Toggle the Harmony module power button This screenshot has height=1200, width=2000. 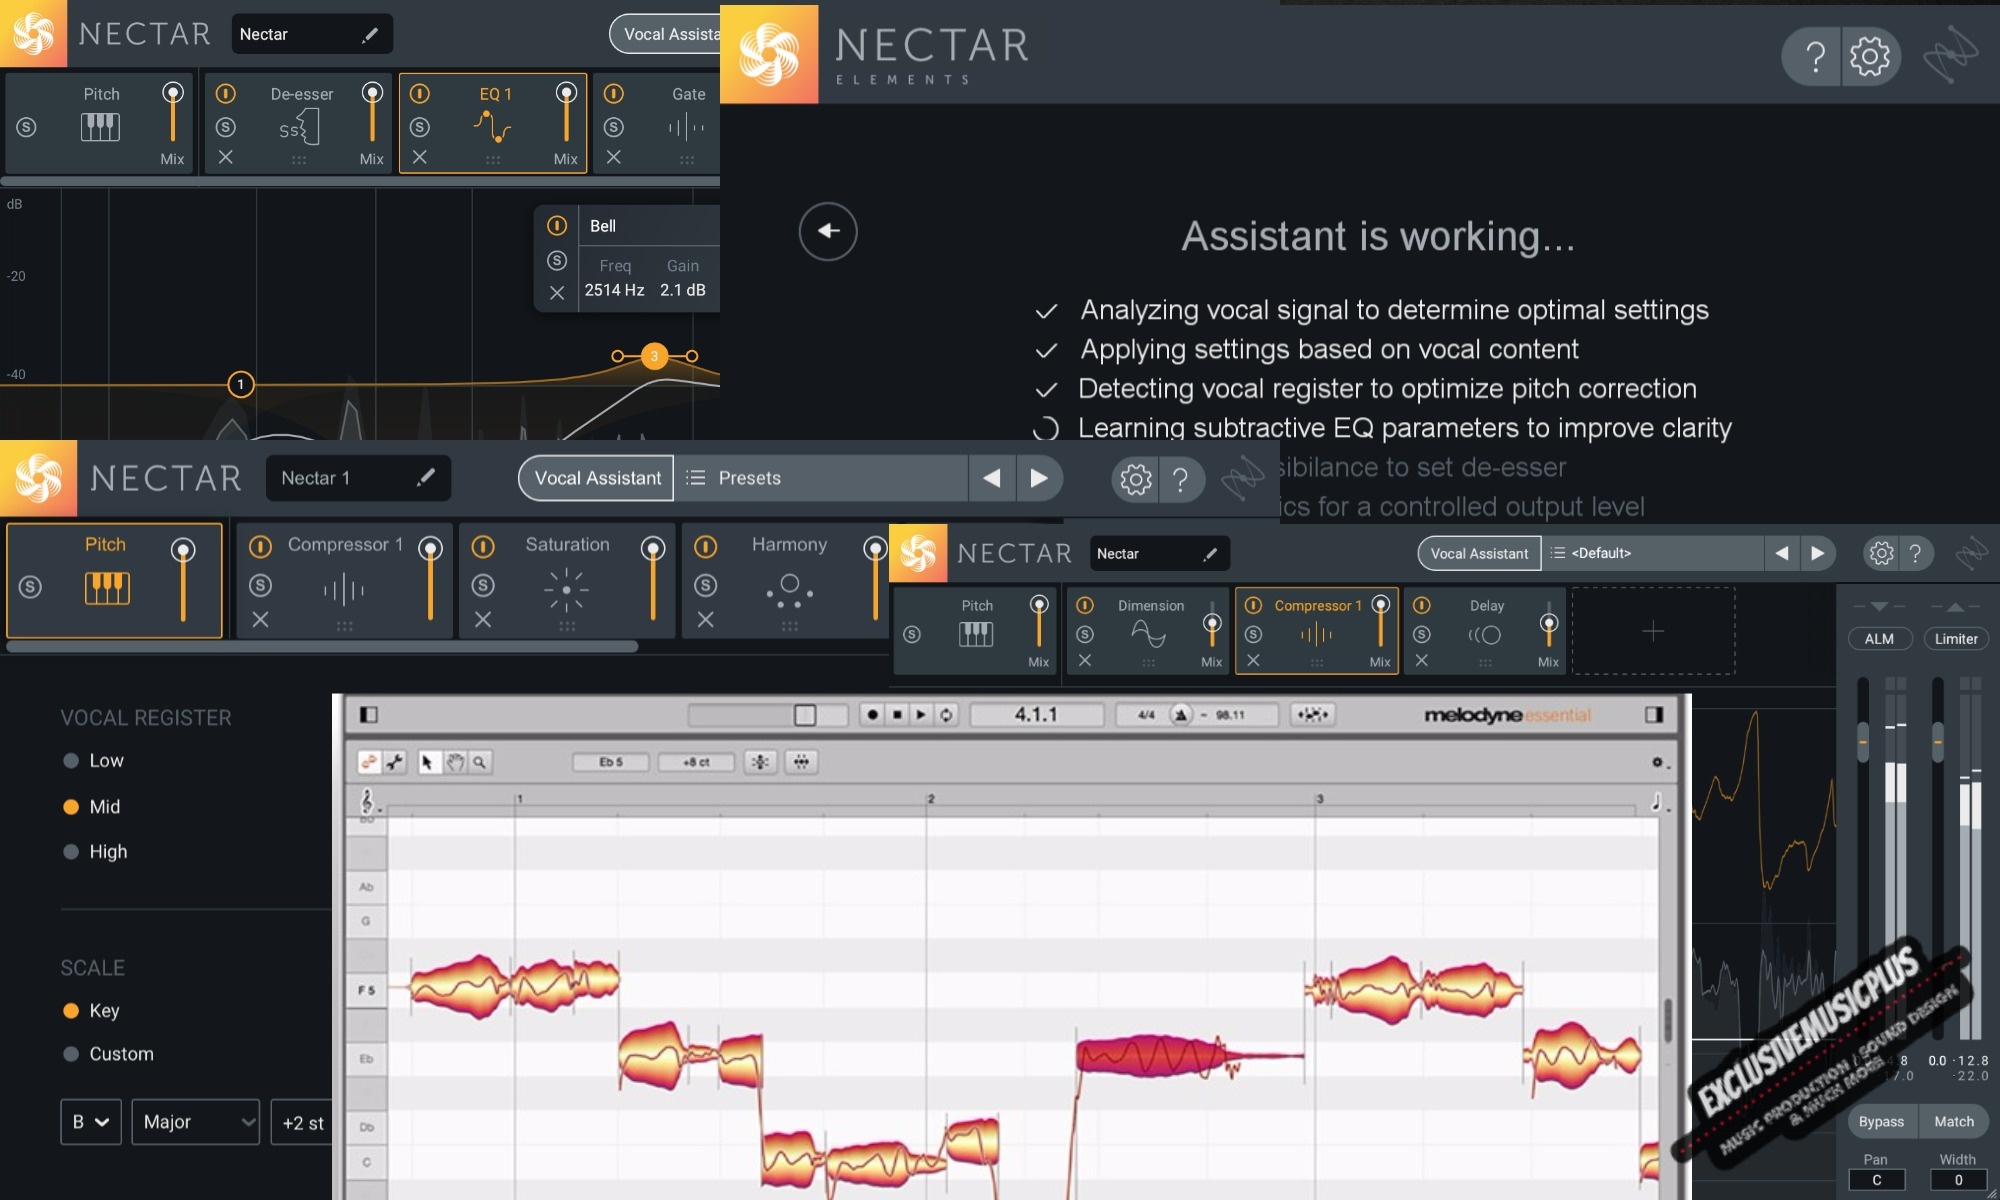(705, 547)
